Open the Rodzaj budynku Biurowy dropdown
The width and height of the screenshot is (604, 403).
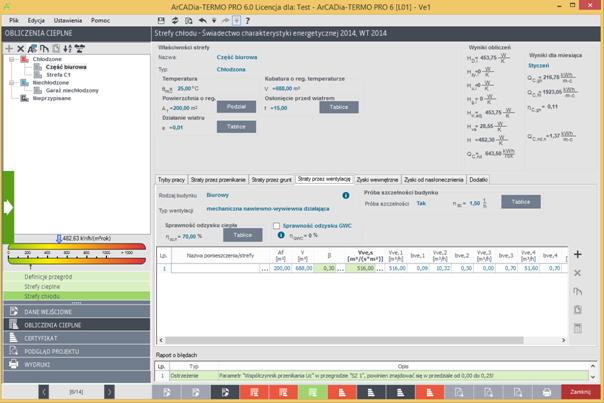tap(218, 195)
